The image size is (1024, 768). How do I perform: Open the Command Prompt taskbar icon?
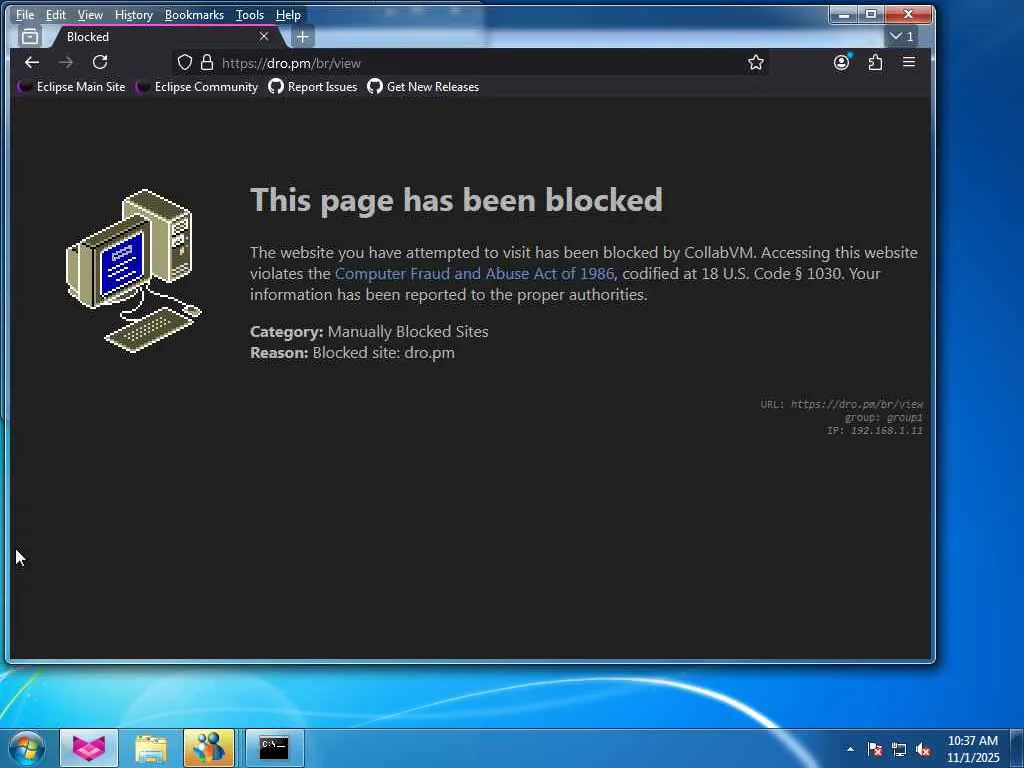point(274,748)
